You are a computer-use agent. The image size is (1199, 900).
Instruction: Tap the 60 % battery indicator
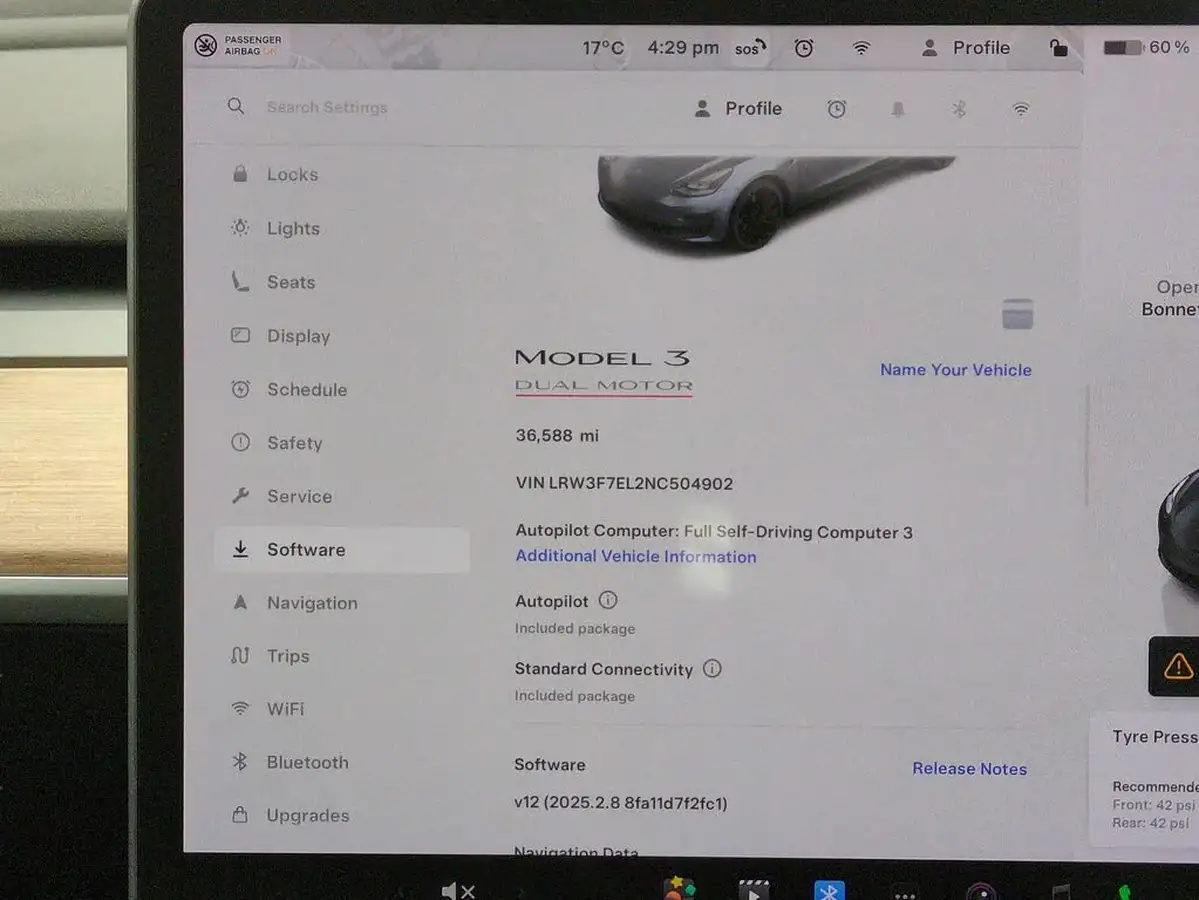click(x=1145, y=47)
